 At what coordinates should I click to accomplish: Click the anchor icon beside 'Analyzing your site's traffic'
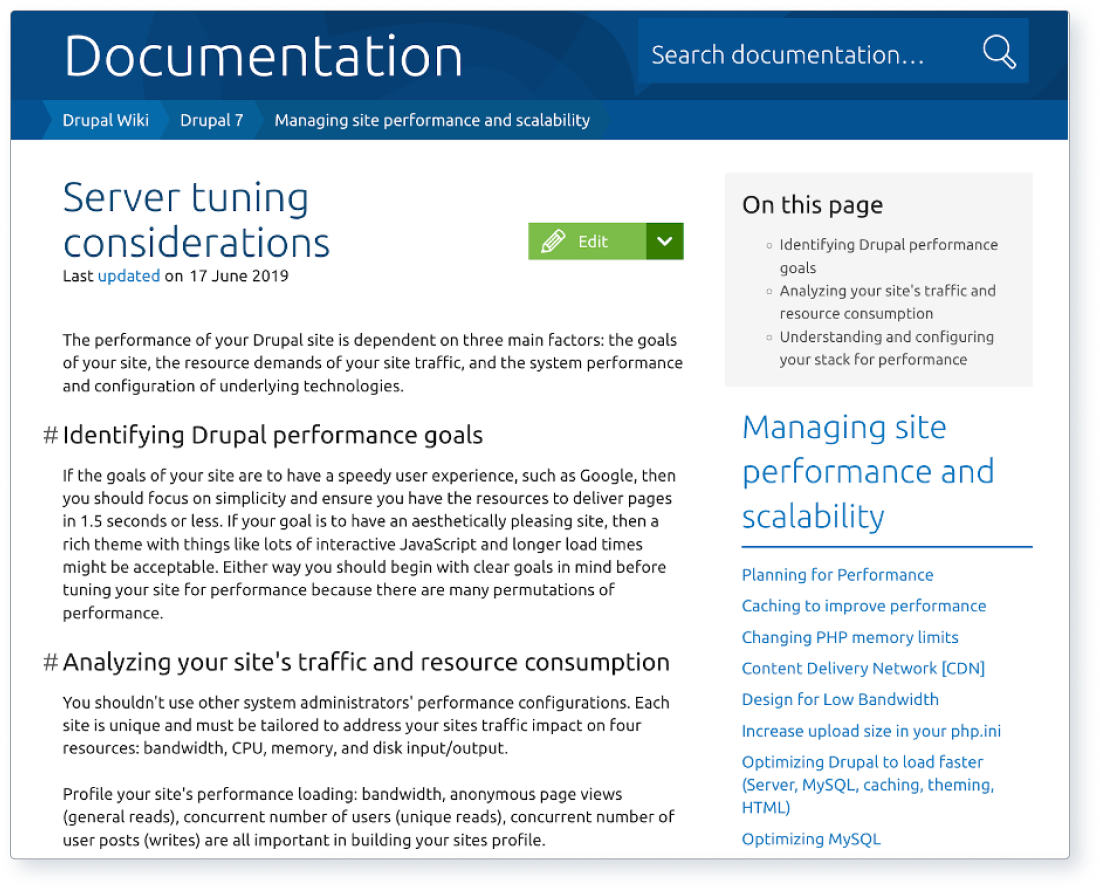click(x=50, y=662)
